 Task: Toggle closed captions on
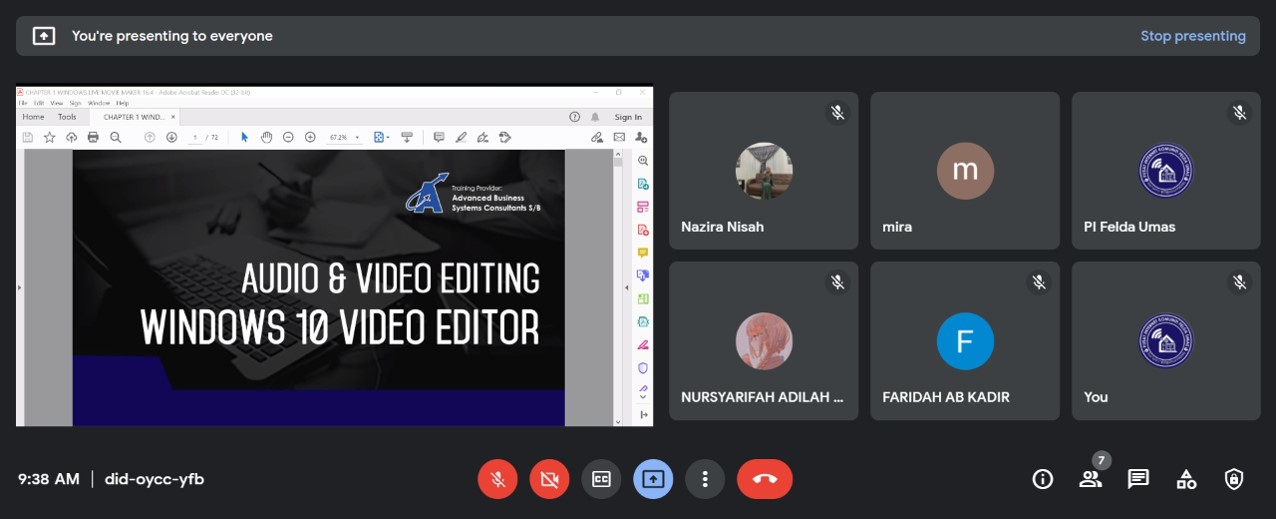click(x=601, y=479)
